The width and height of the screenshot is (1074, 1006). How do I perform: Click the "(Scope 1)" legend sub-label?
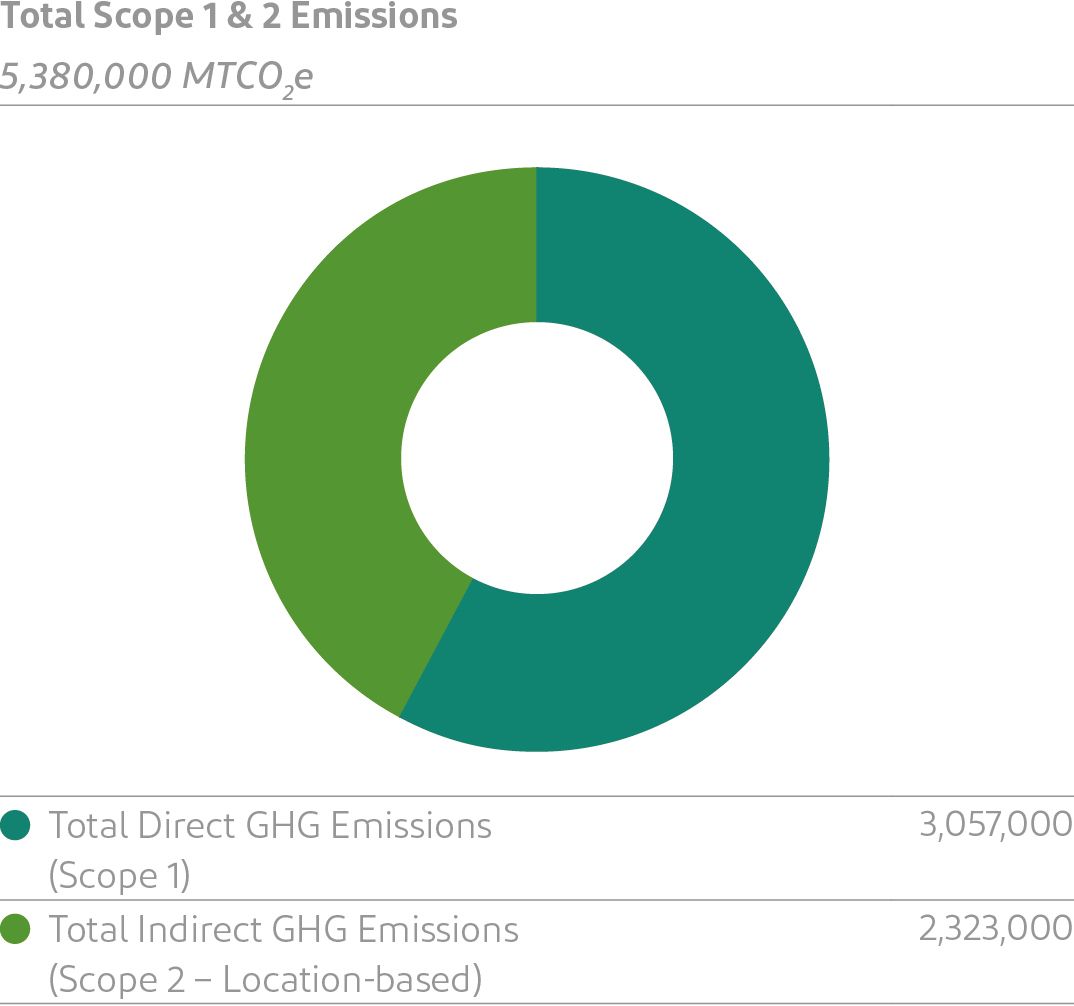pyautogui.click(x=119, y=874)
